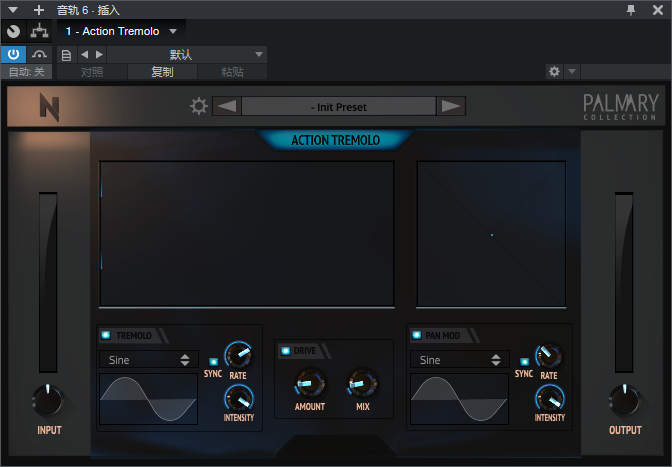Click the OUTPUT gain knob
The width and height of the screenshot is (672, 467).
(625, 401)
